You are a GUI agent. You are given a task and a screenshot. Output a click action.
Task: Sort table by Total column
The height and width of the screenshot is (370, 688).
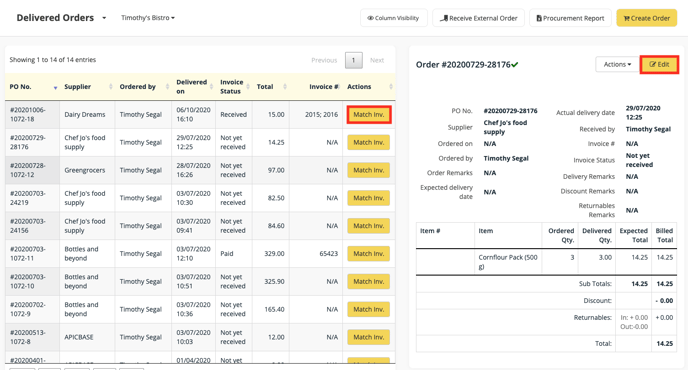pyautogui.click(x=271, y=87)
